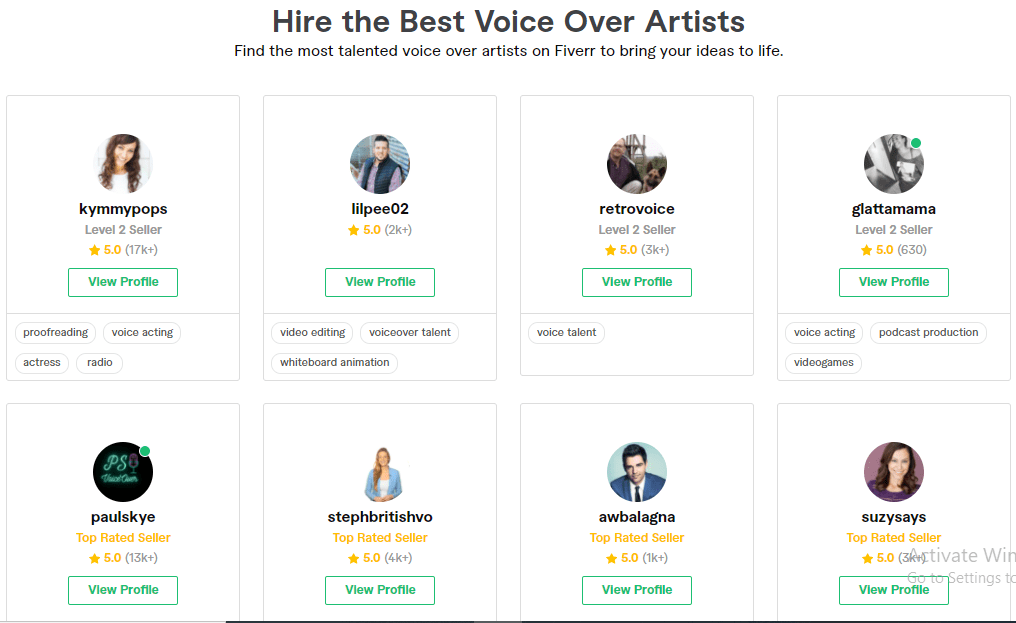View Profile of kymmypops

coord(123,282)
